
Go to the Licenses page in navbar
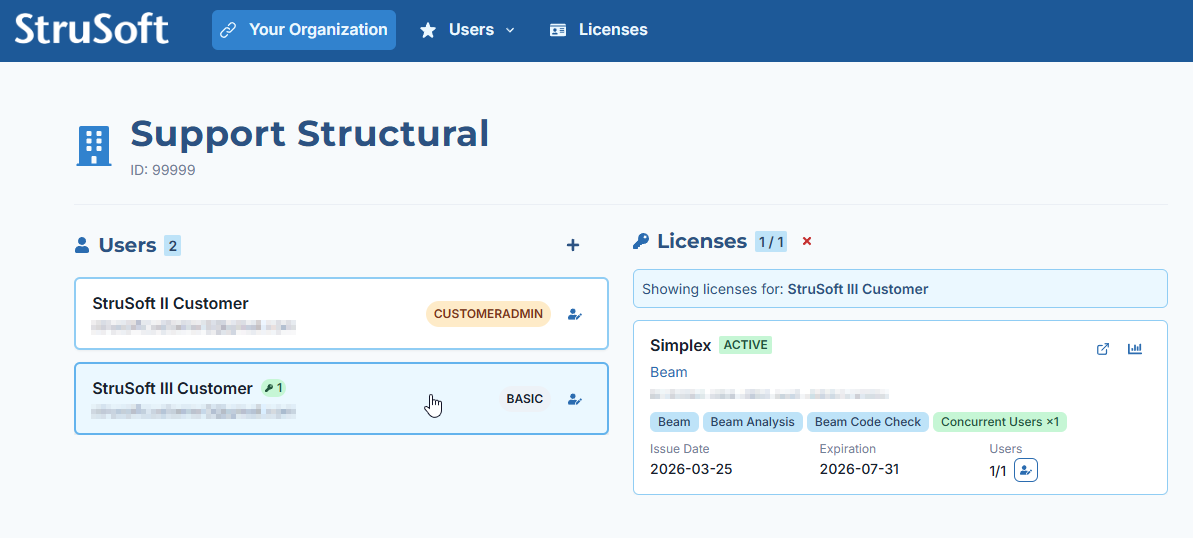pos(599,30)
